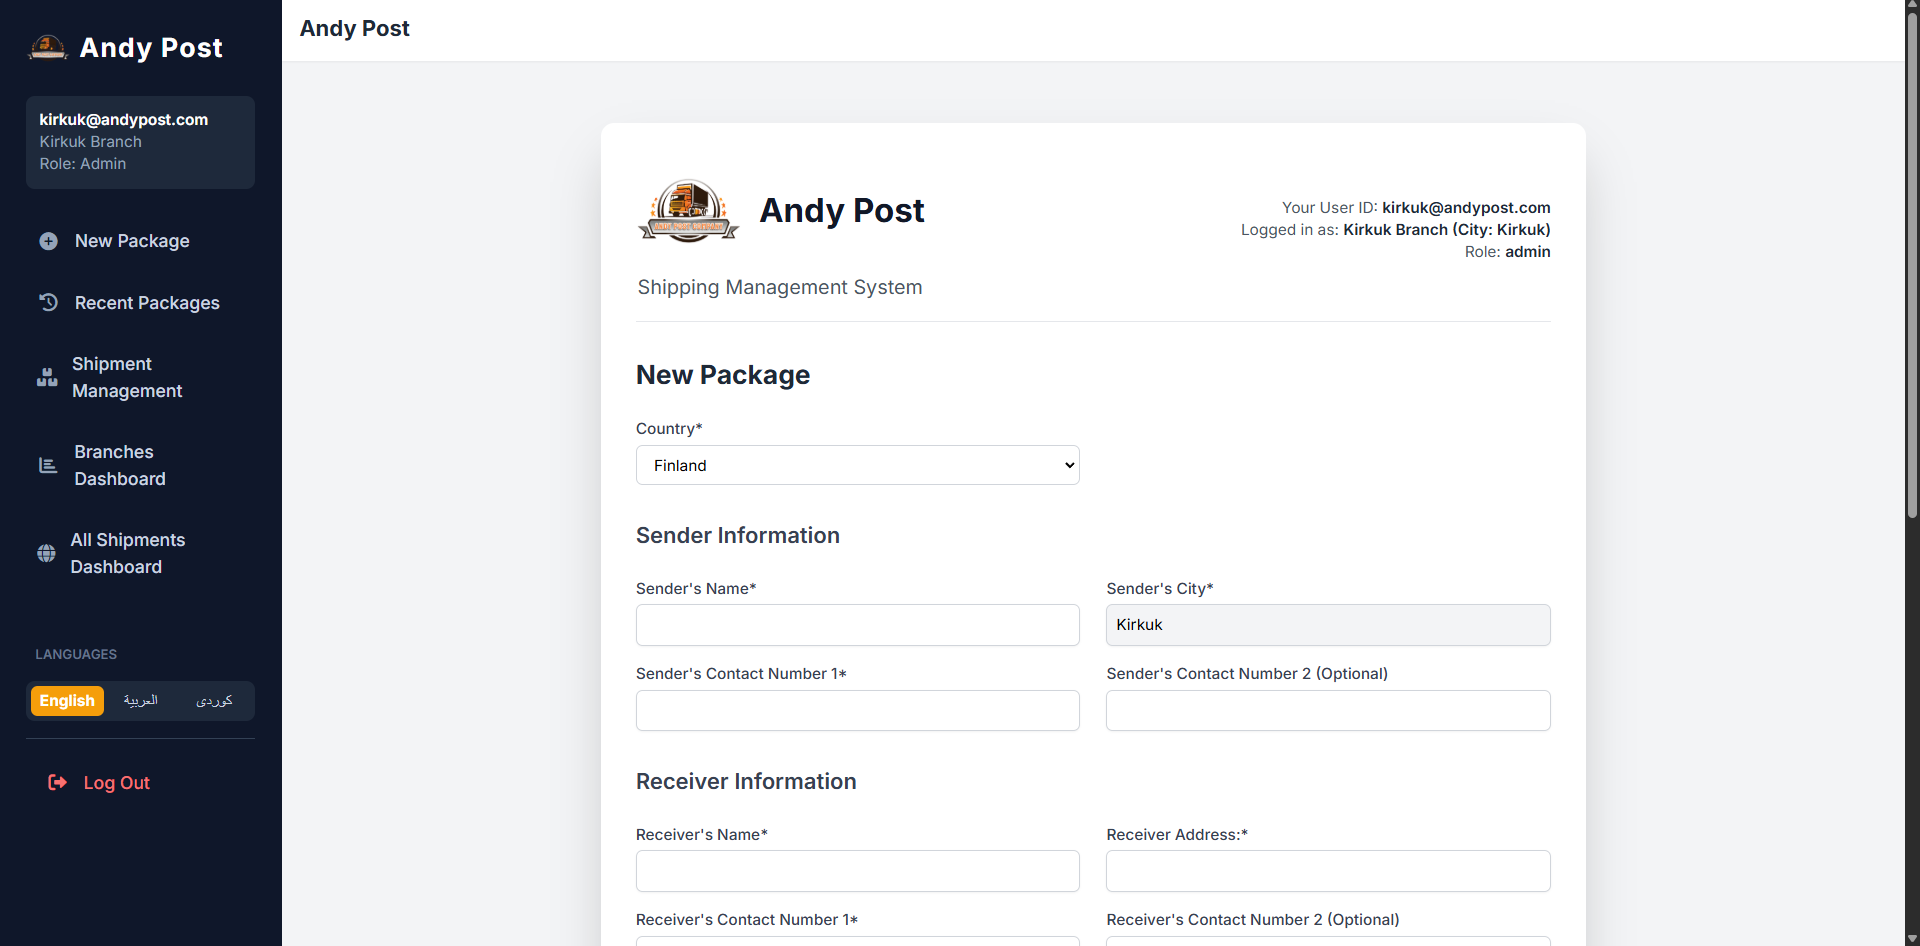This screenshot has width=1920, height=946.
Task: Click the Log Out link
Action: pyautogui.click(x=116, y=783)
